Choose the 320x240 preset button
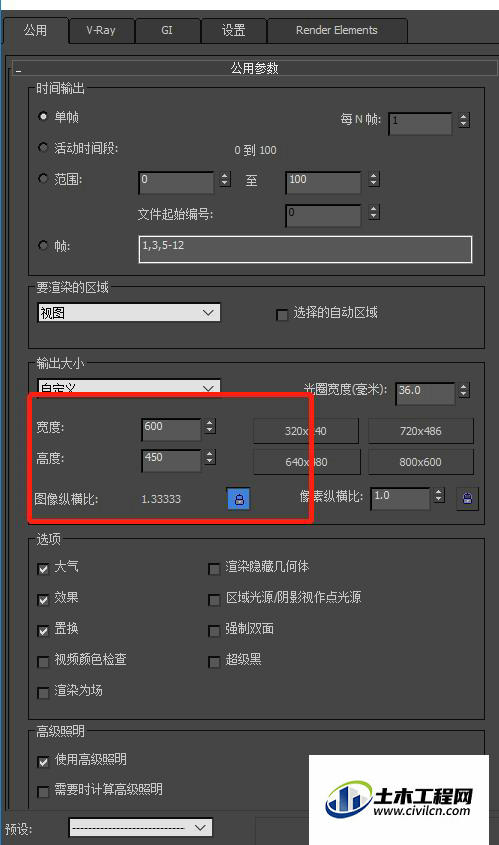Viewport: 499px width, 845px height. pyautogui.click(x=306, y=431)
